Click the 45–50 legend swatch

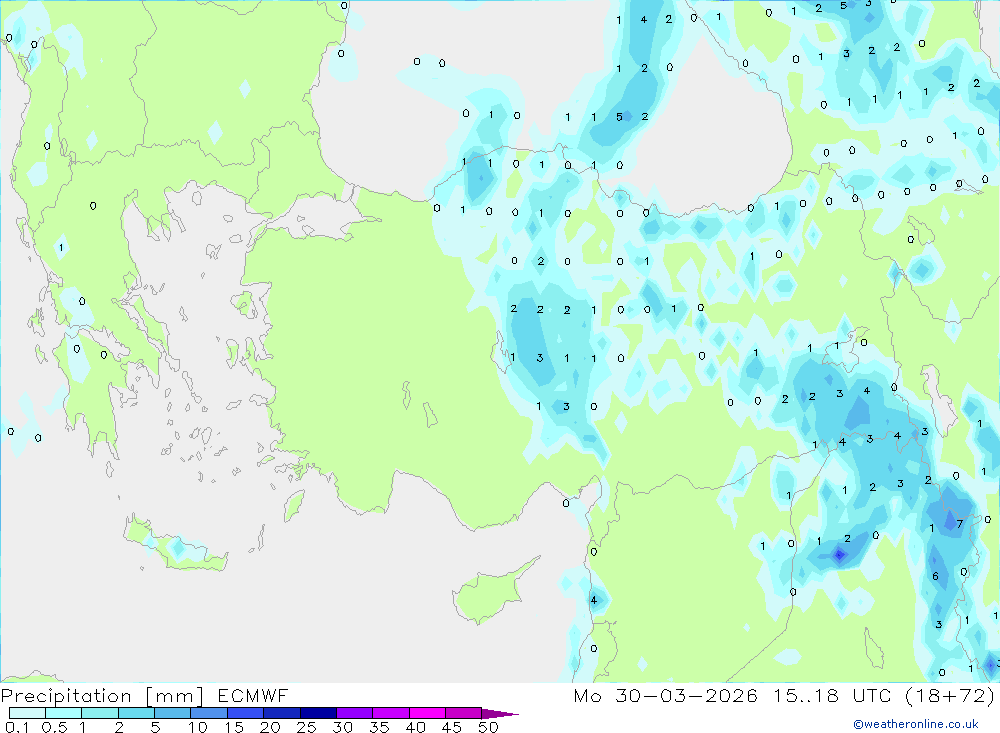[464, 713]
